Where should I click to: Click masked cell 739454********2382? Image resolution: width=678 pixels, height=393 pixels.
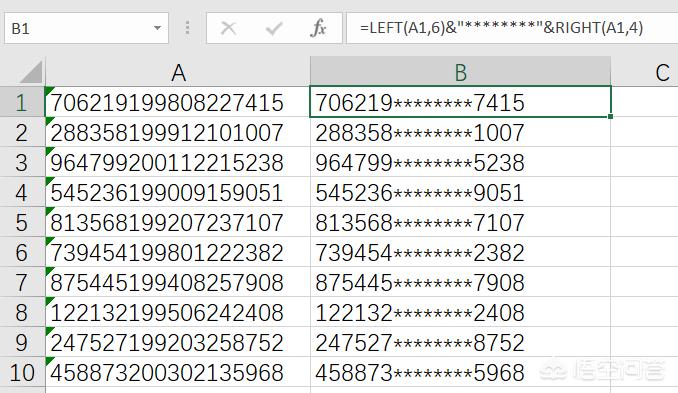[461, 252]
